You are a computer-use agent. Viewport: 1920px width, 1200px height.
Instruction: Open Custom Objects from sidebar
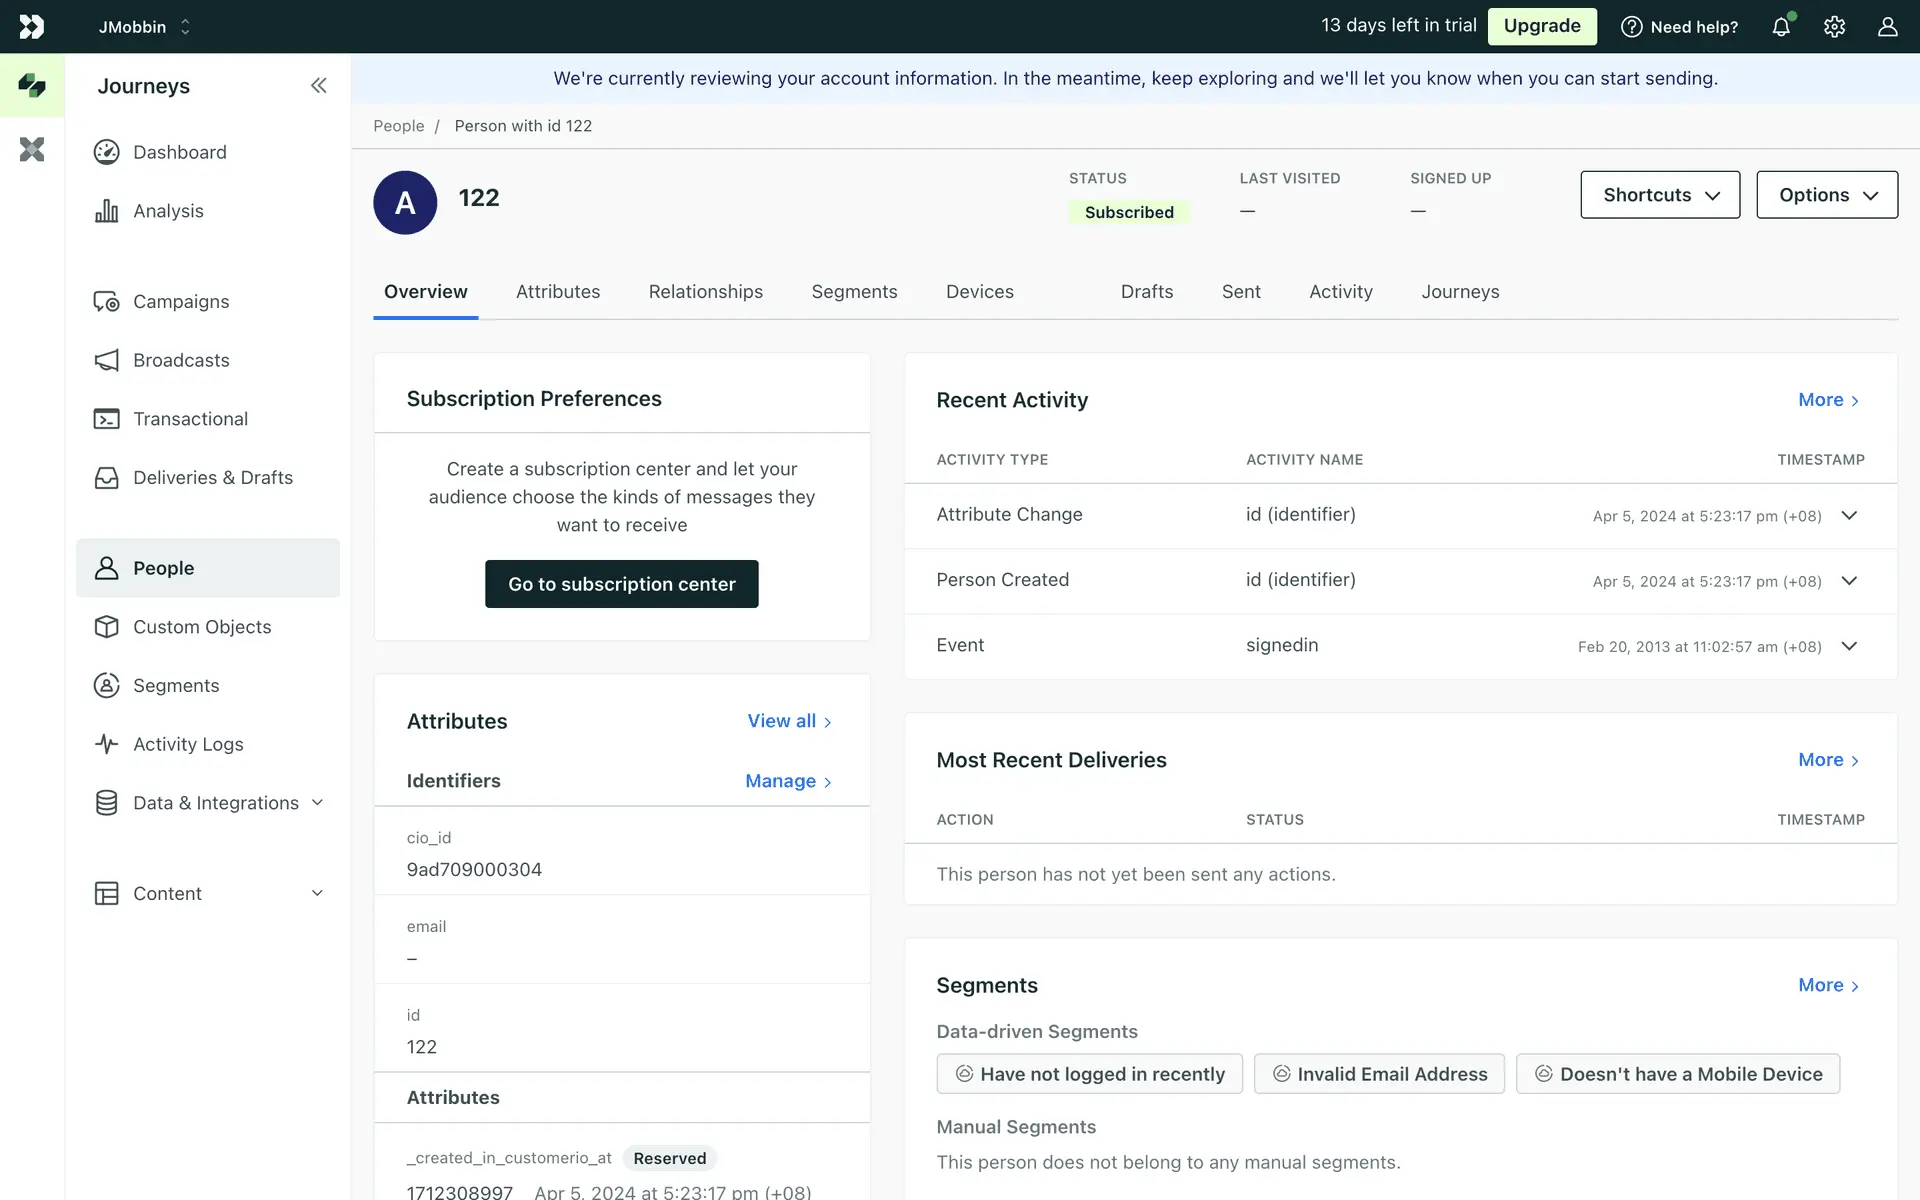click(201, 627)
